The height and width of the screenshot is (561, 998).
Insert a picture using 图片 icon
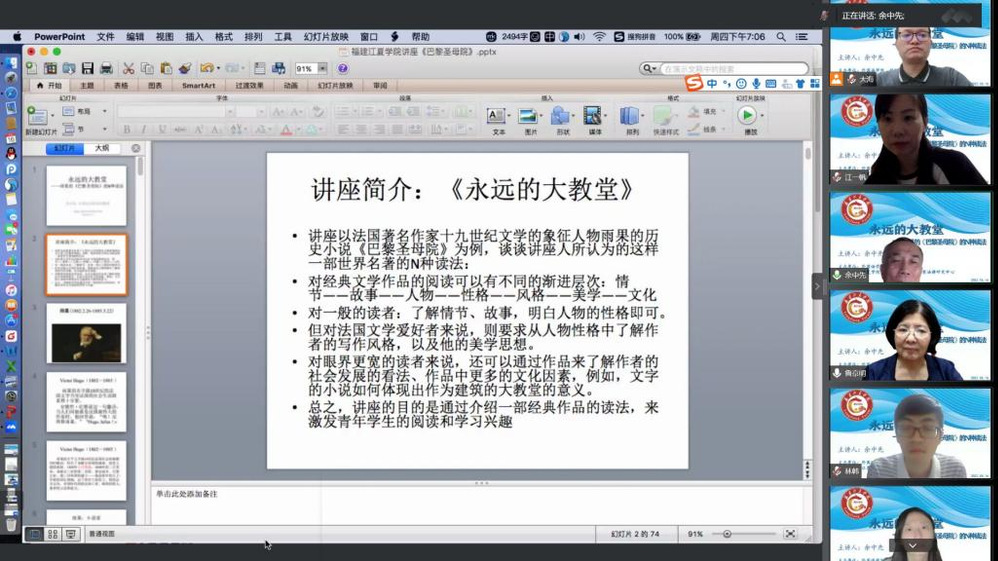pos(529,118)
